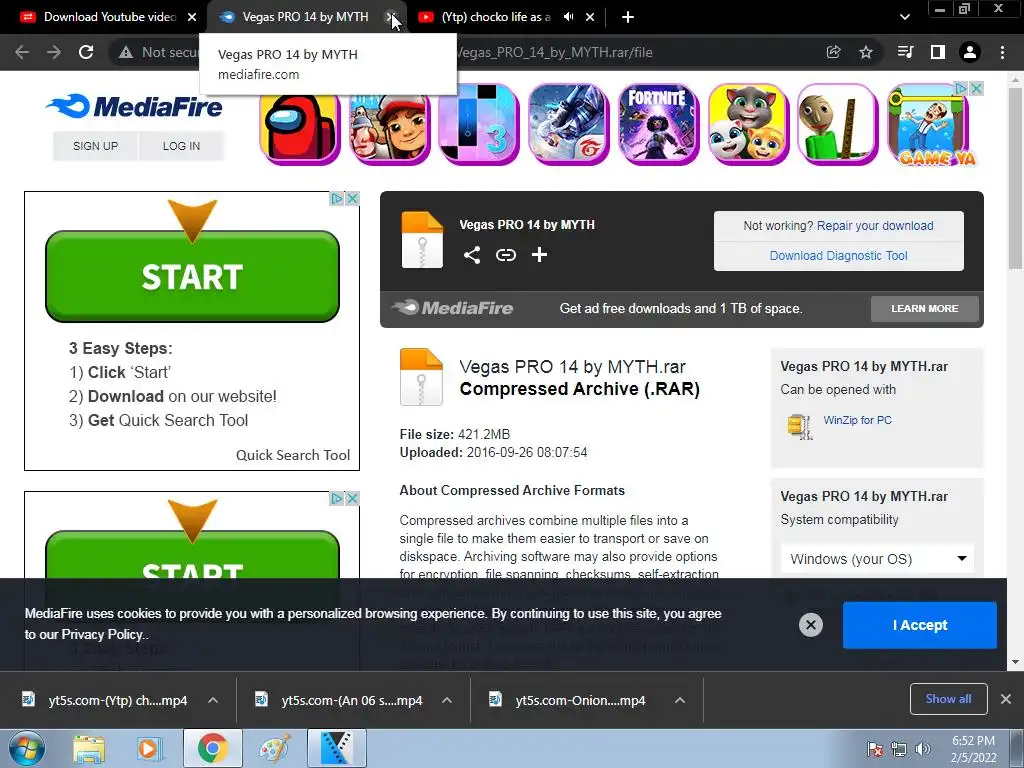Click the copy link icon for the file
Viewport: 1024px width, 768px height.
(x=505, y=255)
